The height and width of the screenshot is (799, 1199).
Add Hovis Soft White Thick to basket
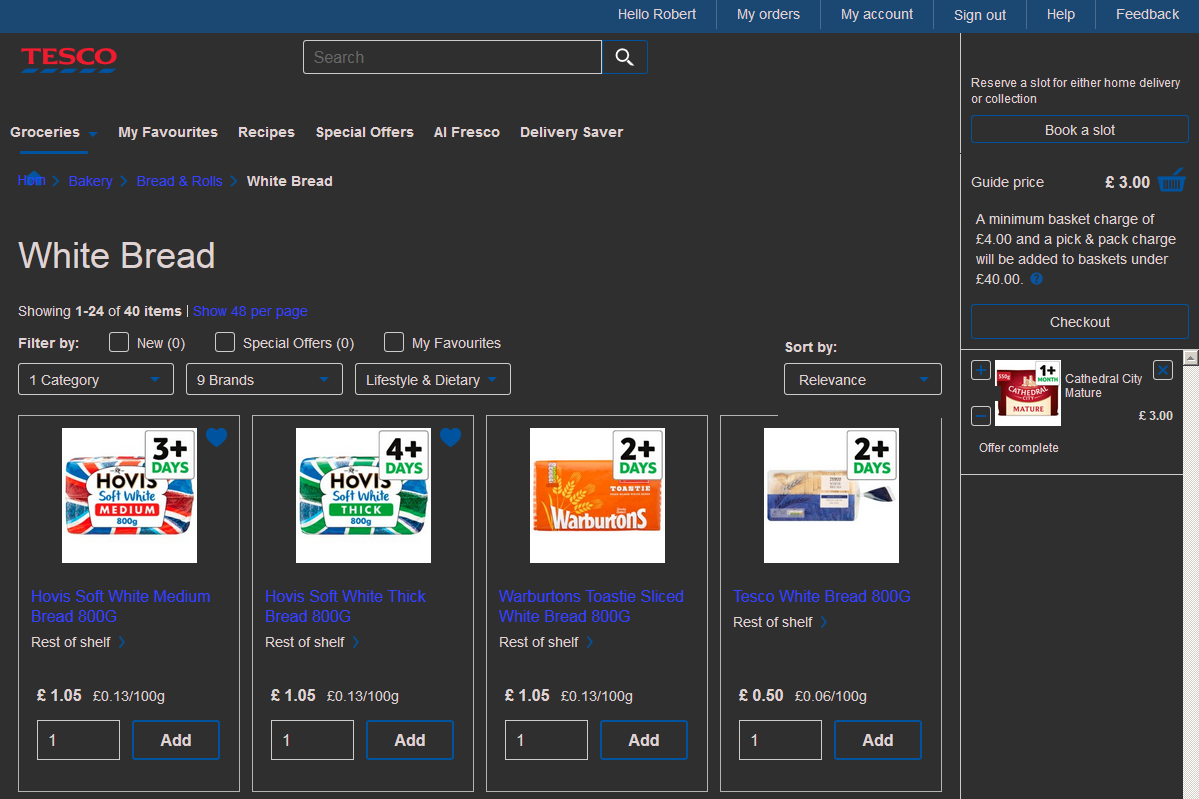point(410,740)
